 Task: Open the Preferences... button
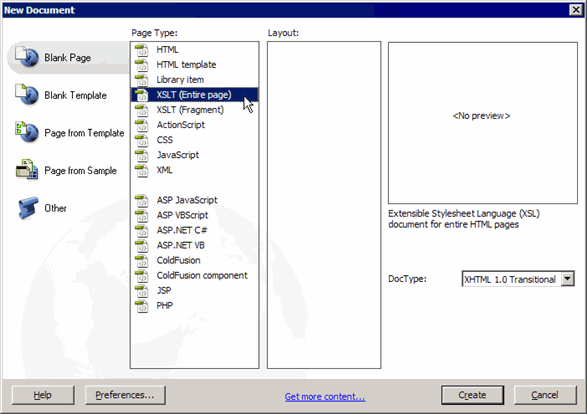click(125, 395)
